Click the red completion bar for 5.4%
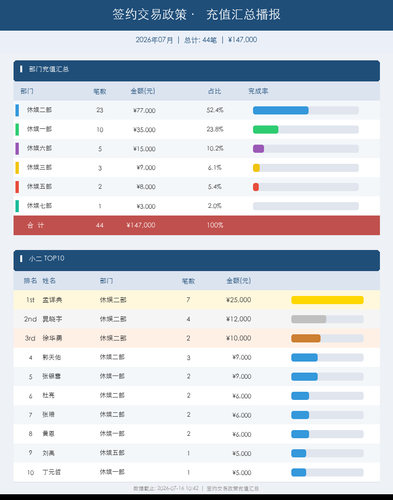The width and height of the screenshot is (393, 500). [256, 187]
